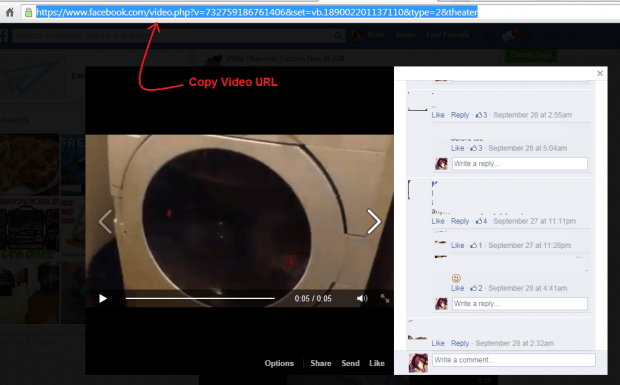Click the video progress bar
Viewport: 620px width, 385px height.
point(200,298)
